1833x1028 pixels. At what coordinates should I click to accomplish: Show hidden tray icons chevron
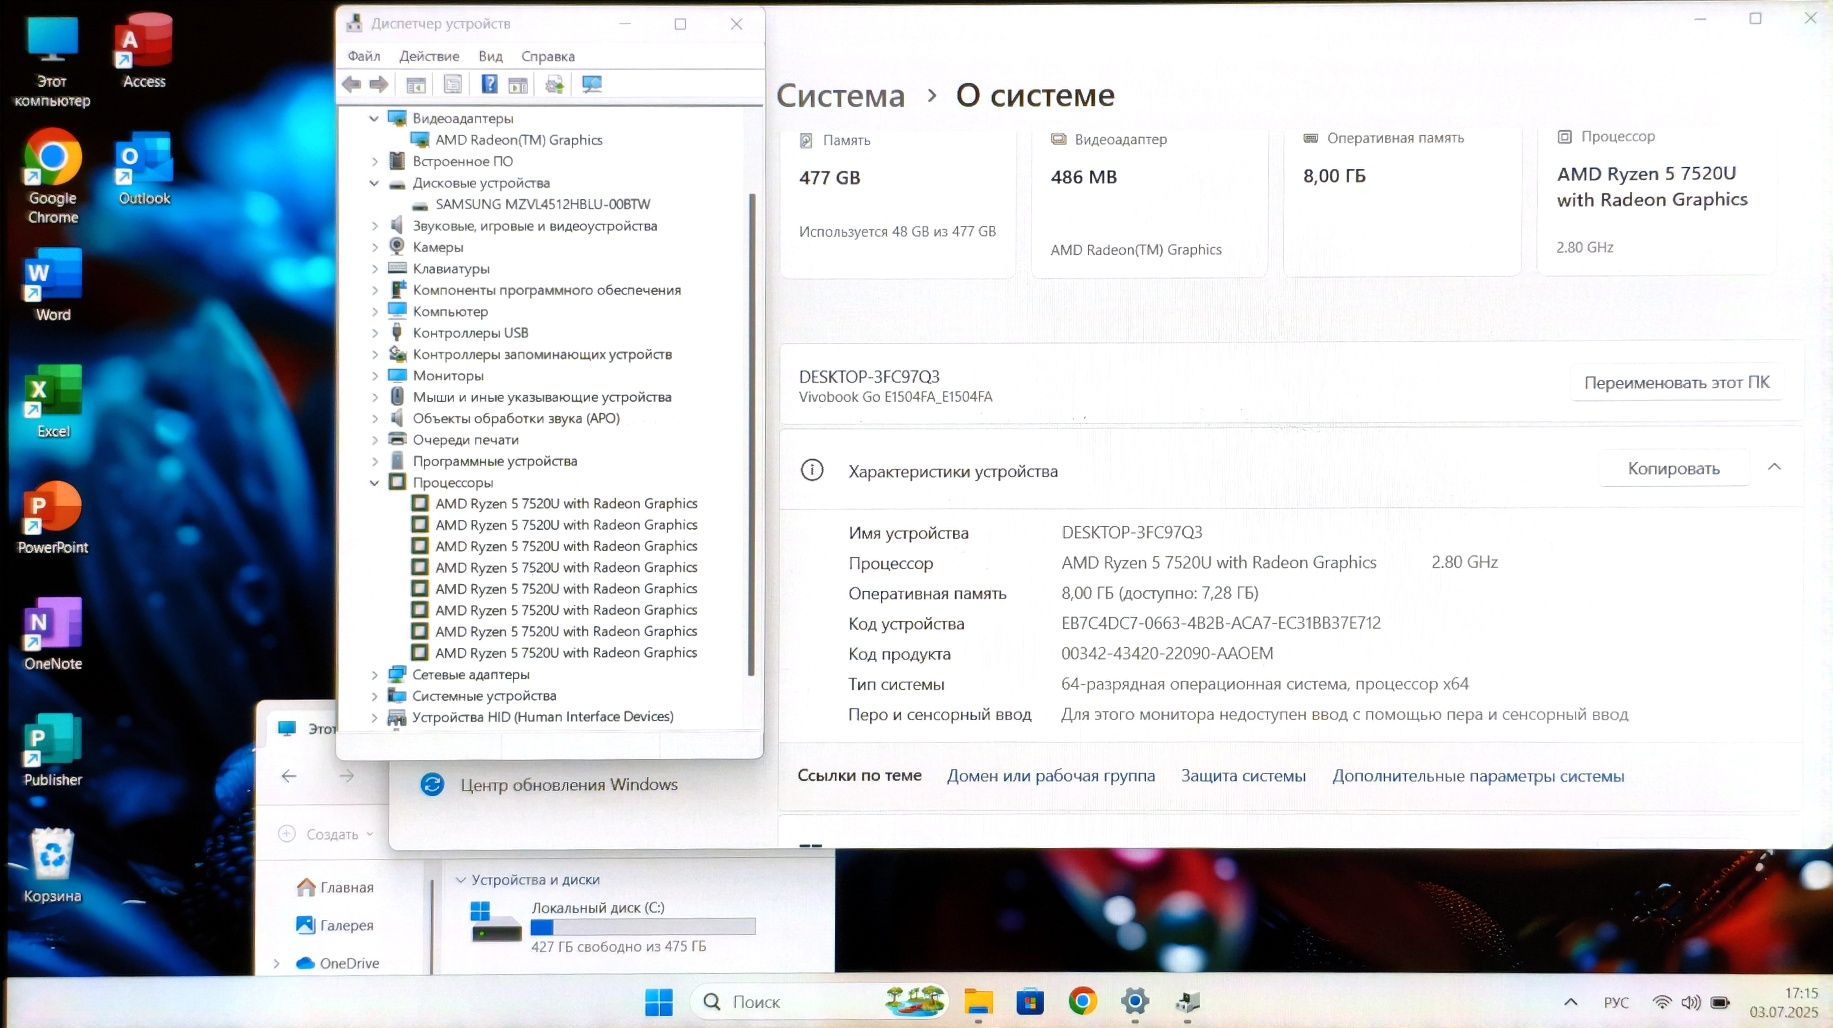1571,1002
